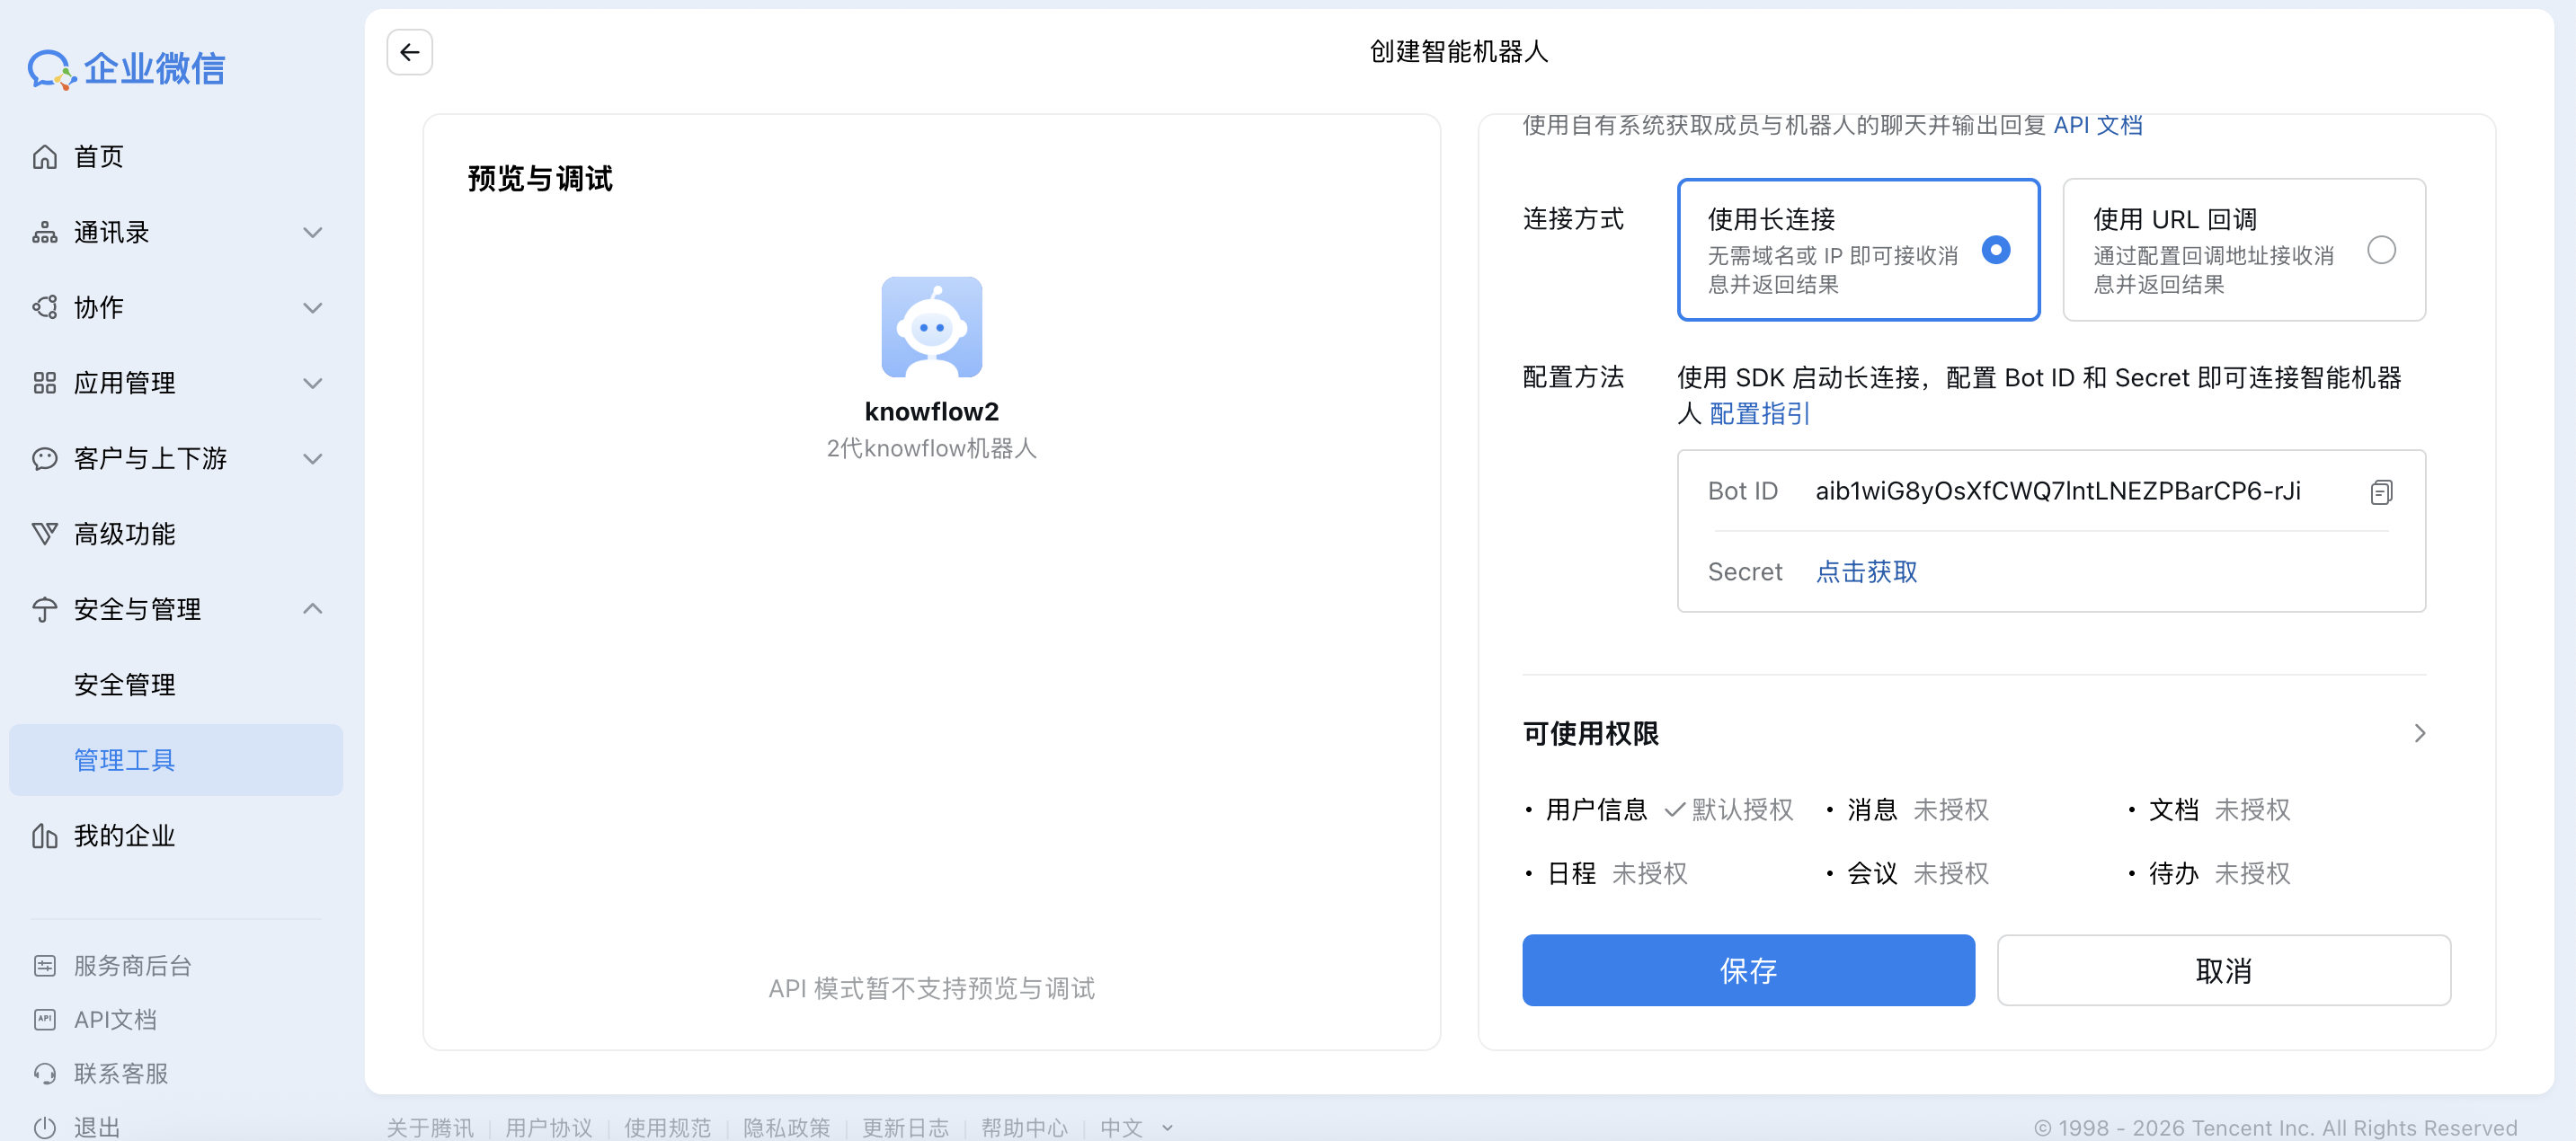
Task: Click the knowflow2 robot avatar
Action: 931,327
